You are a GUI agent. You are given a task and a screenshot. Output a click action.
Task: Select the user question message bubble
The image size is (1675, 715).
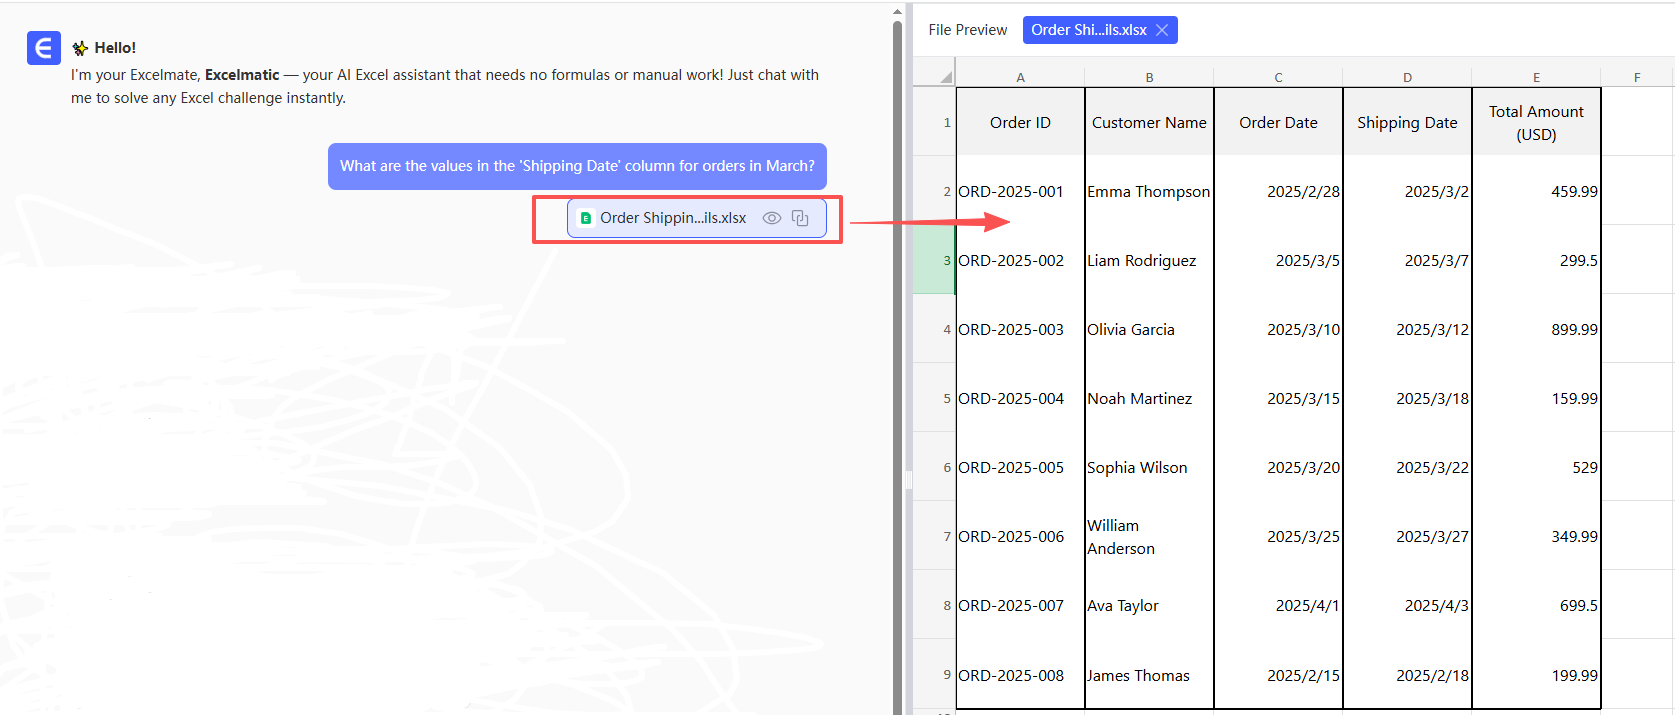pyautogui.click(x=577, y=166)
